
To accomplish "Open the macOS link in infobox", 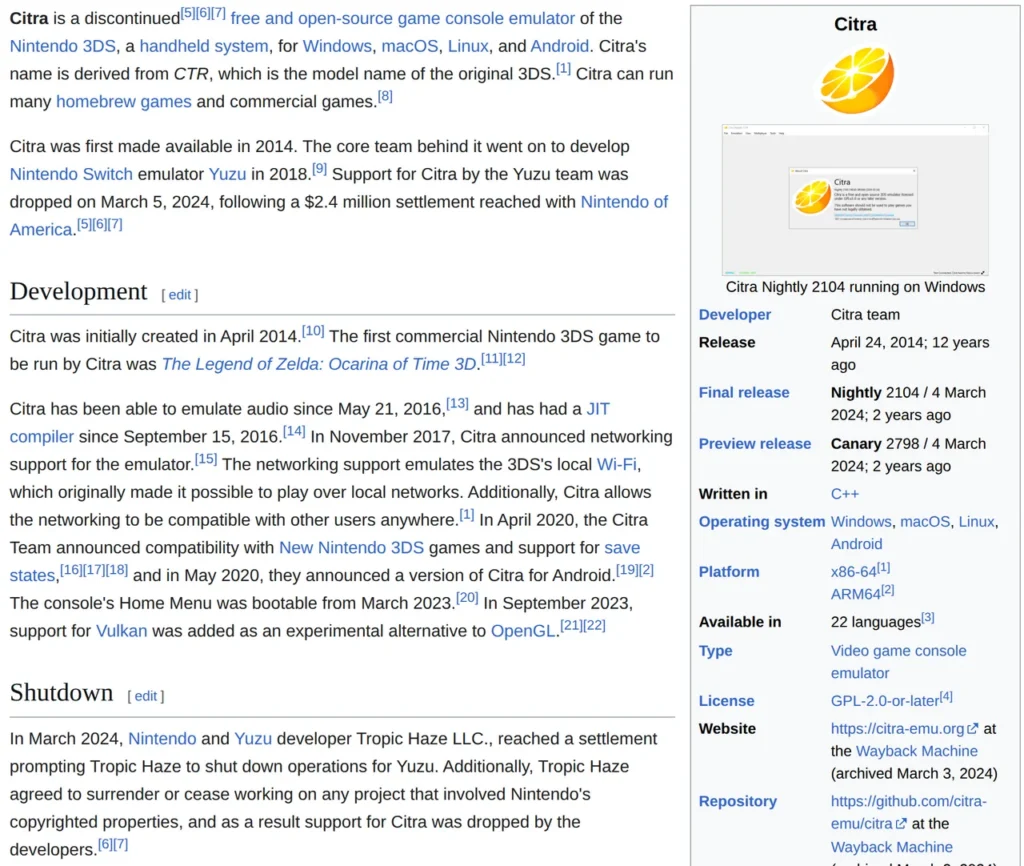I will tap(925, 522).
